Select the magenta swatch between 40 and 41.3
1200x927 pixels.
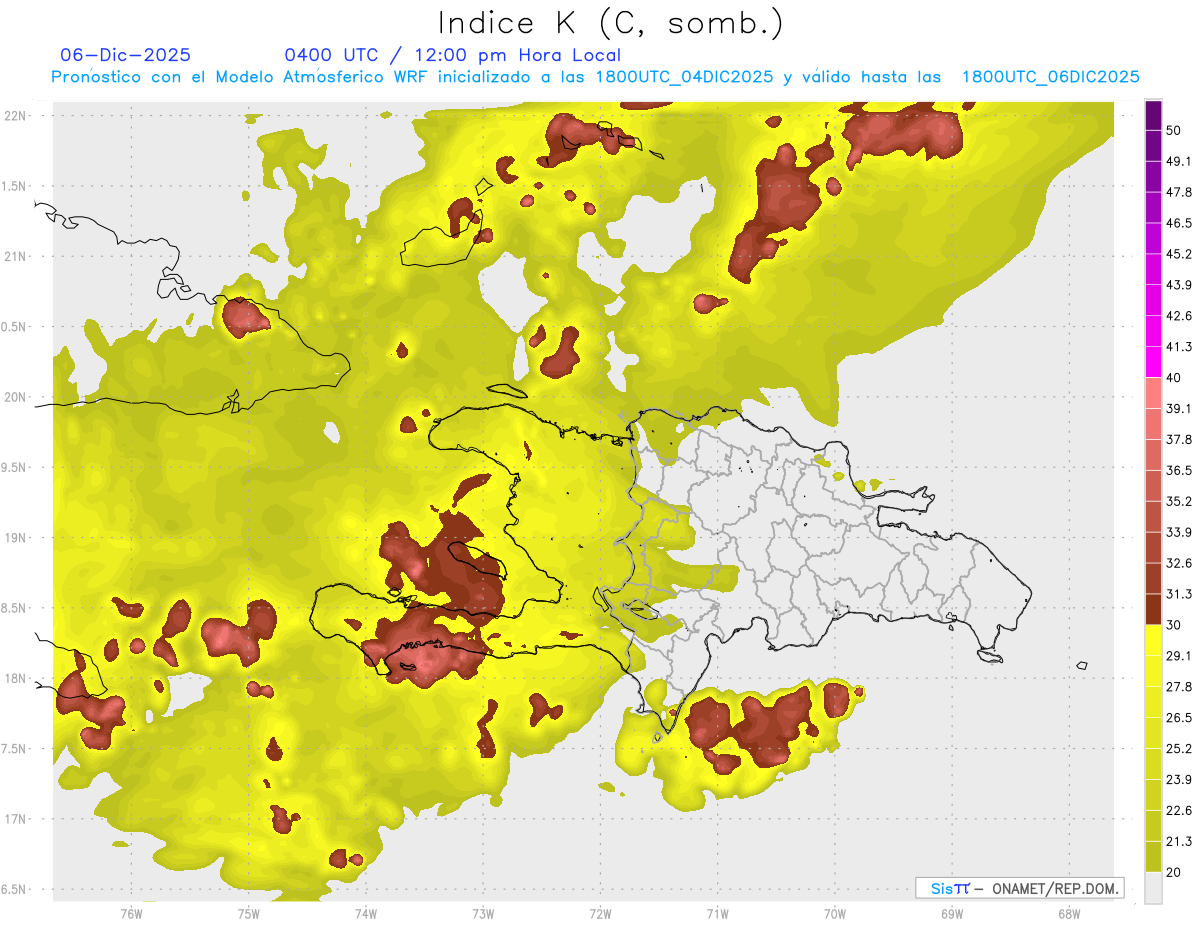[x=1154, y=362]
